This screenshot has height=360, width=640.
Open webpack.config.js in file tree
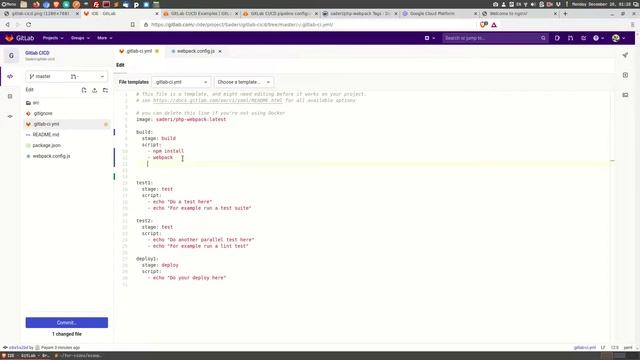67,156
